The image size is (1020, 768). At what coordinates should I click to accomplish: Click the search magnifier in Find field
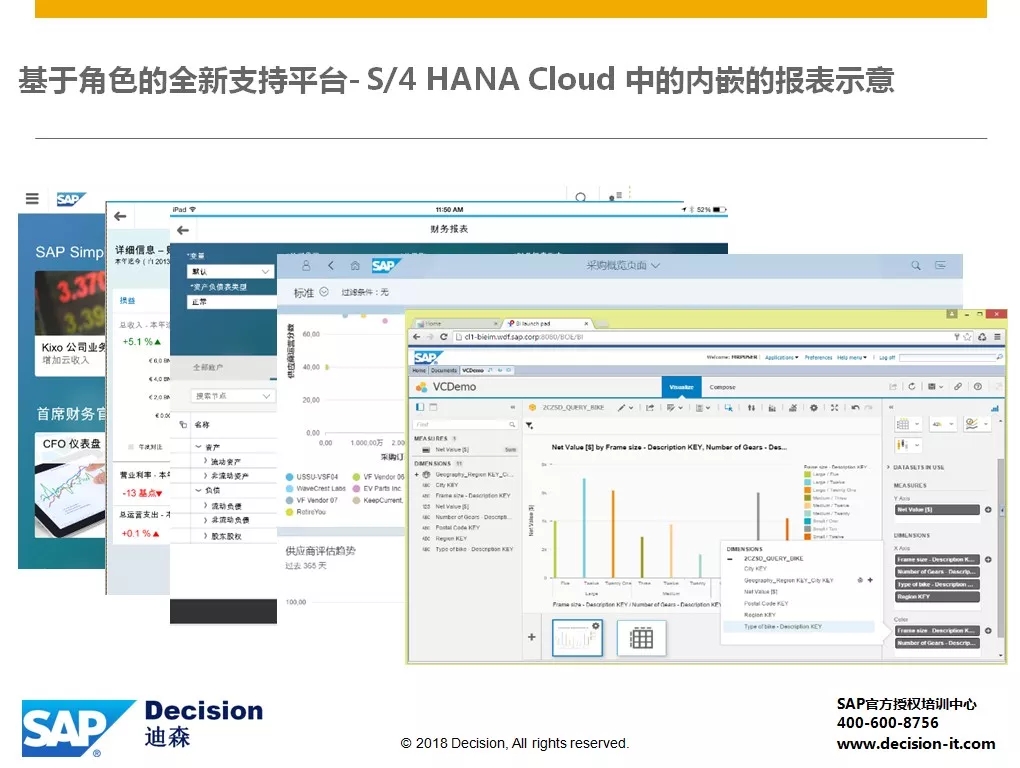click(x=512, y=425)
